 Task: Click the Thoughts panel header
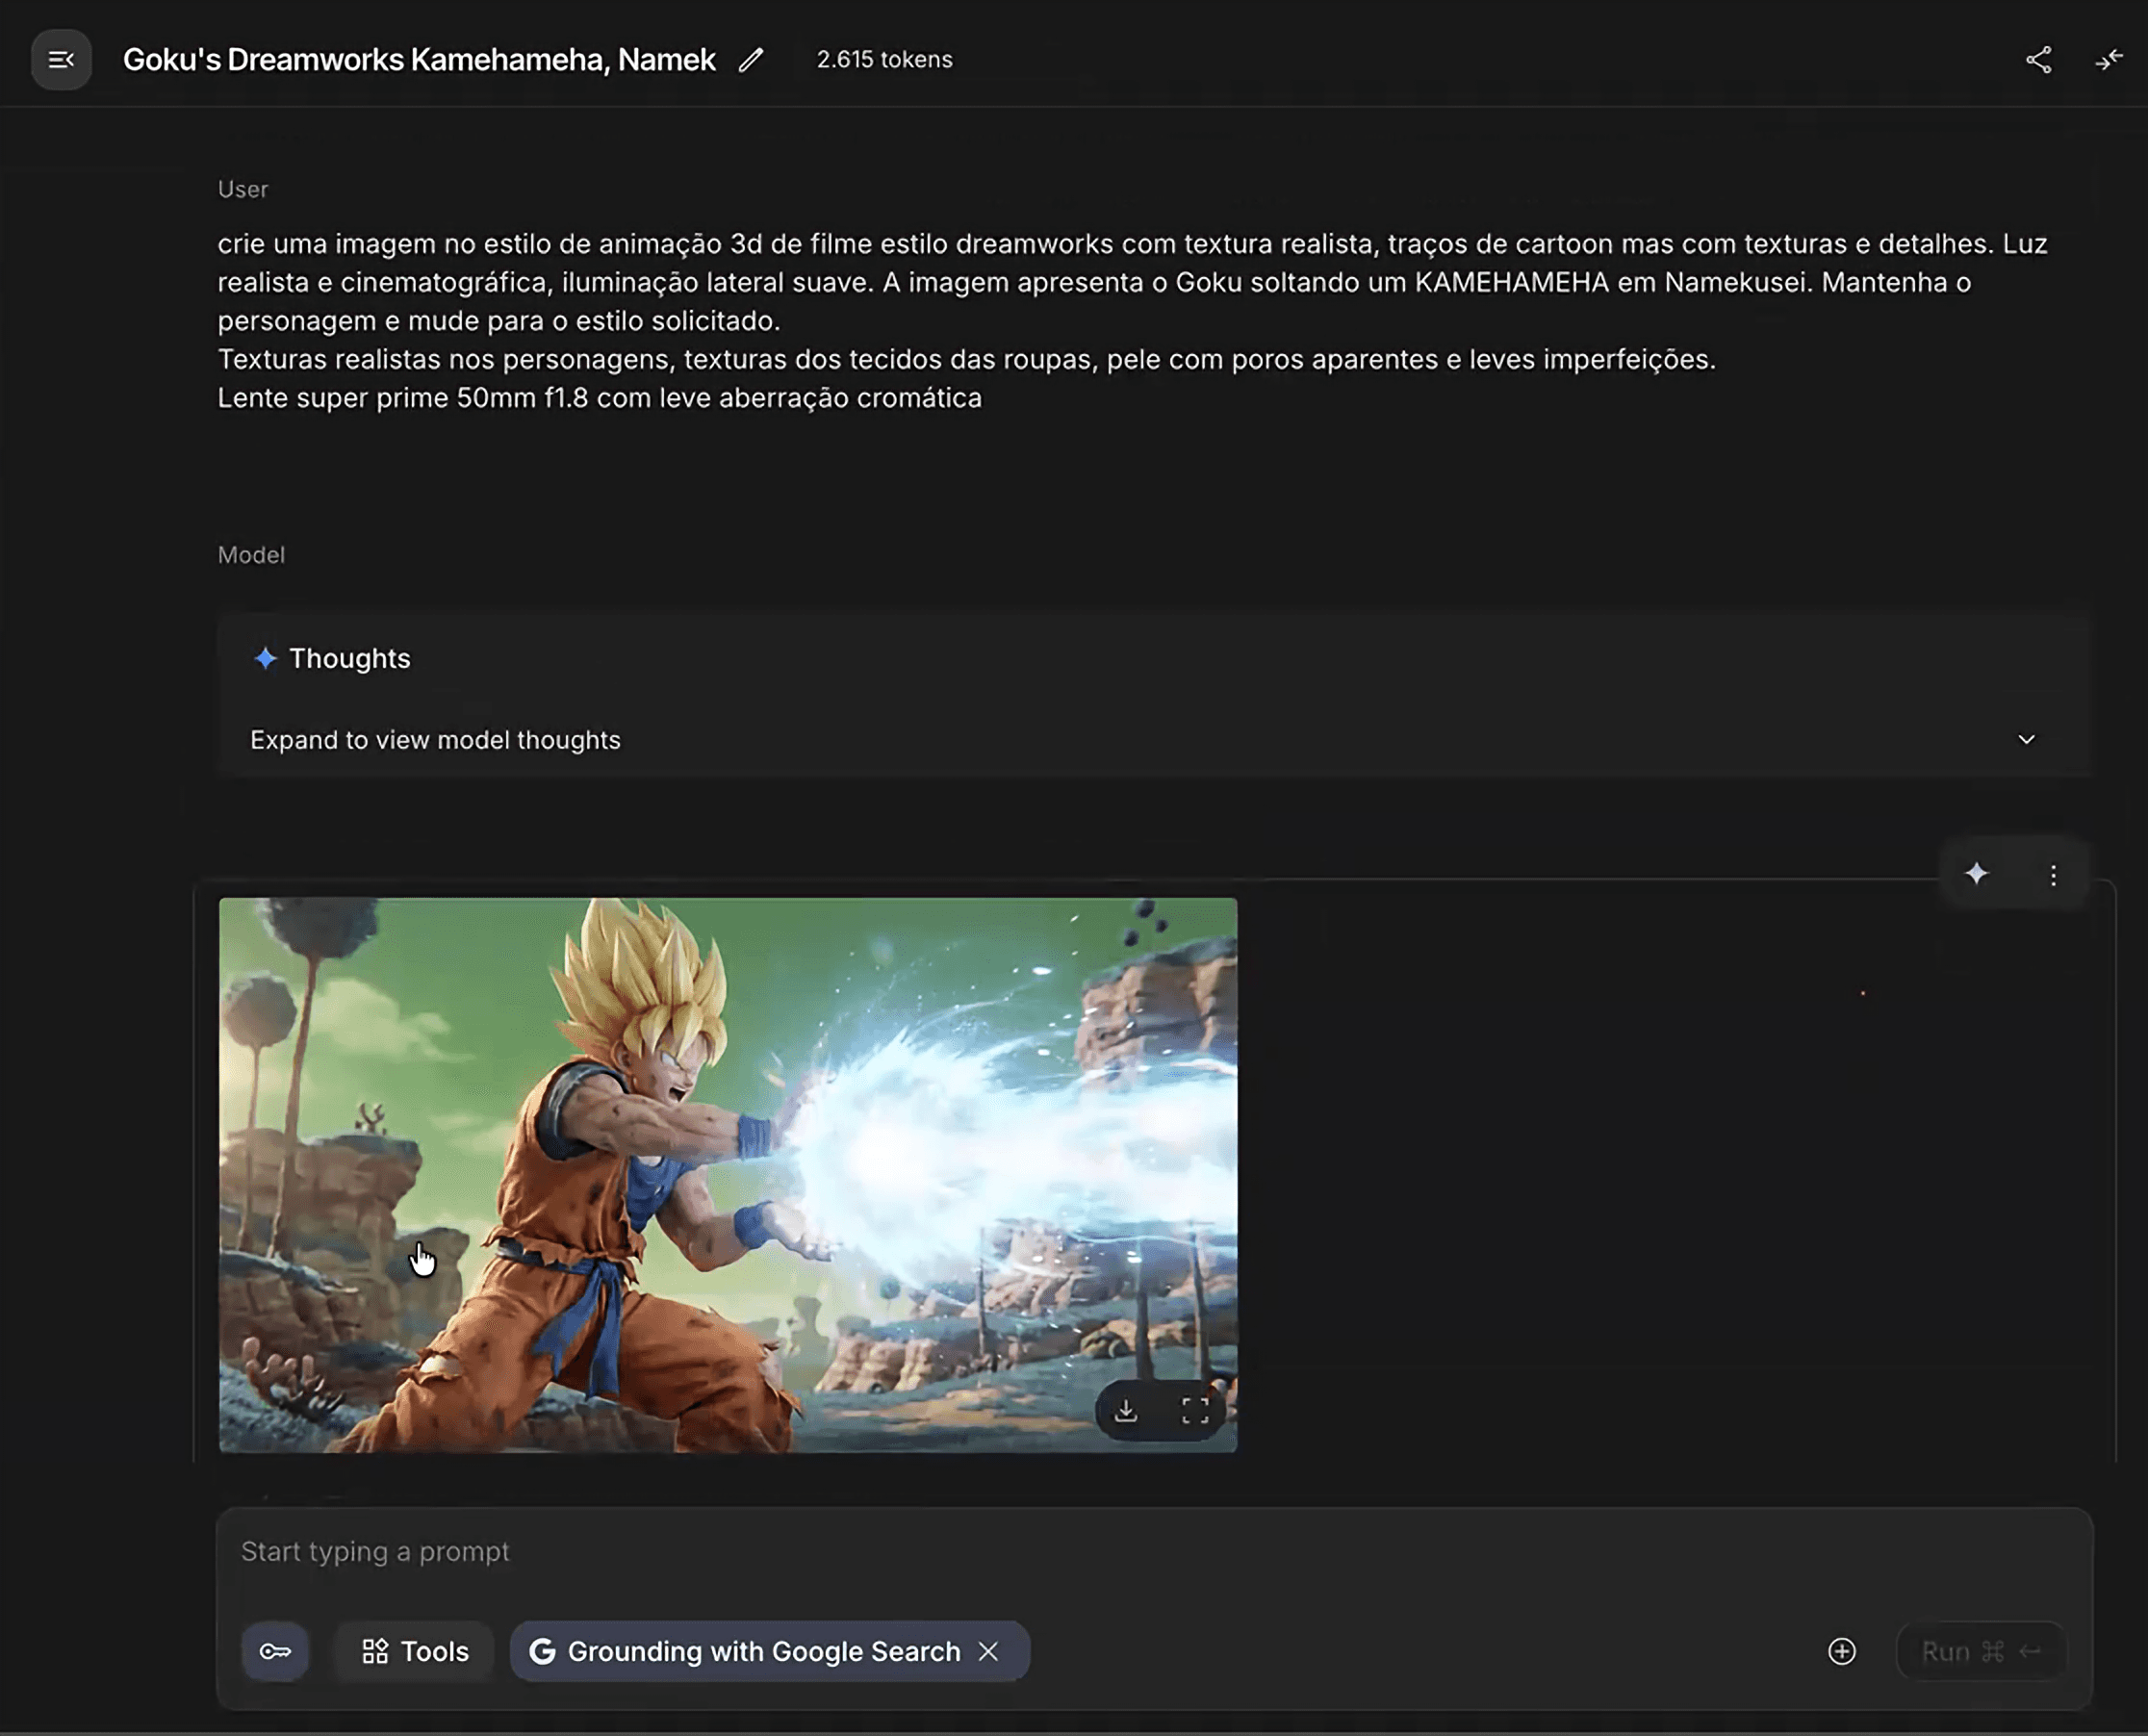(x=349, y=658)
